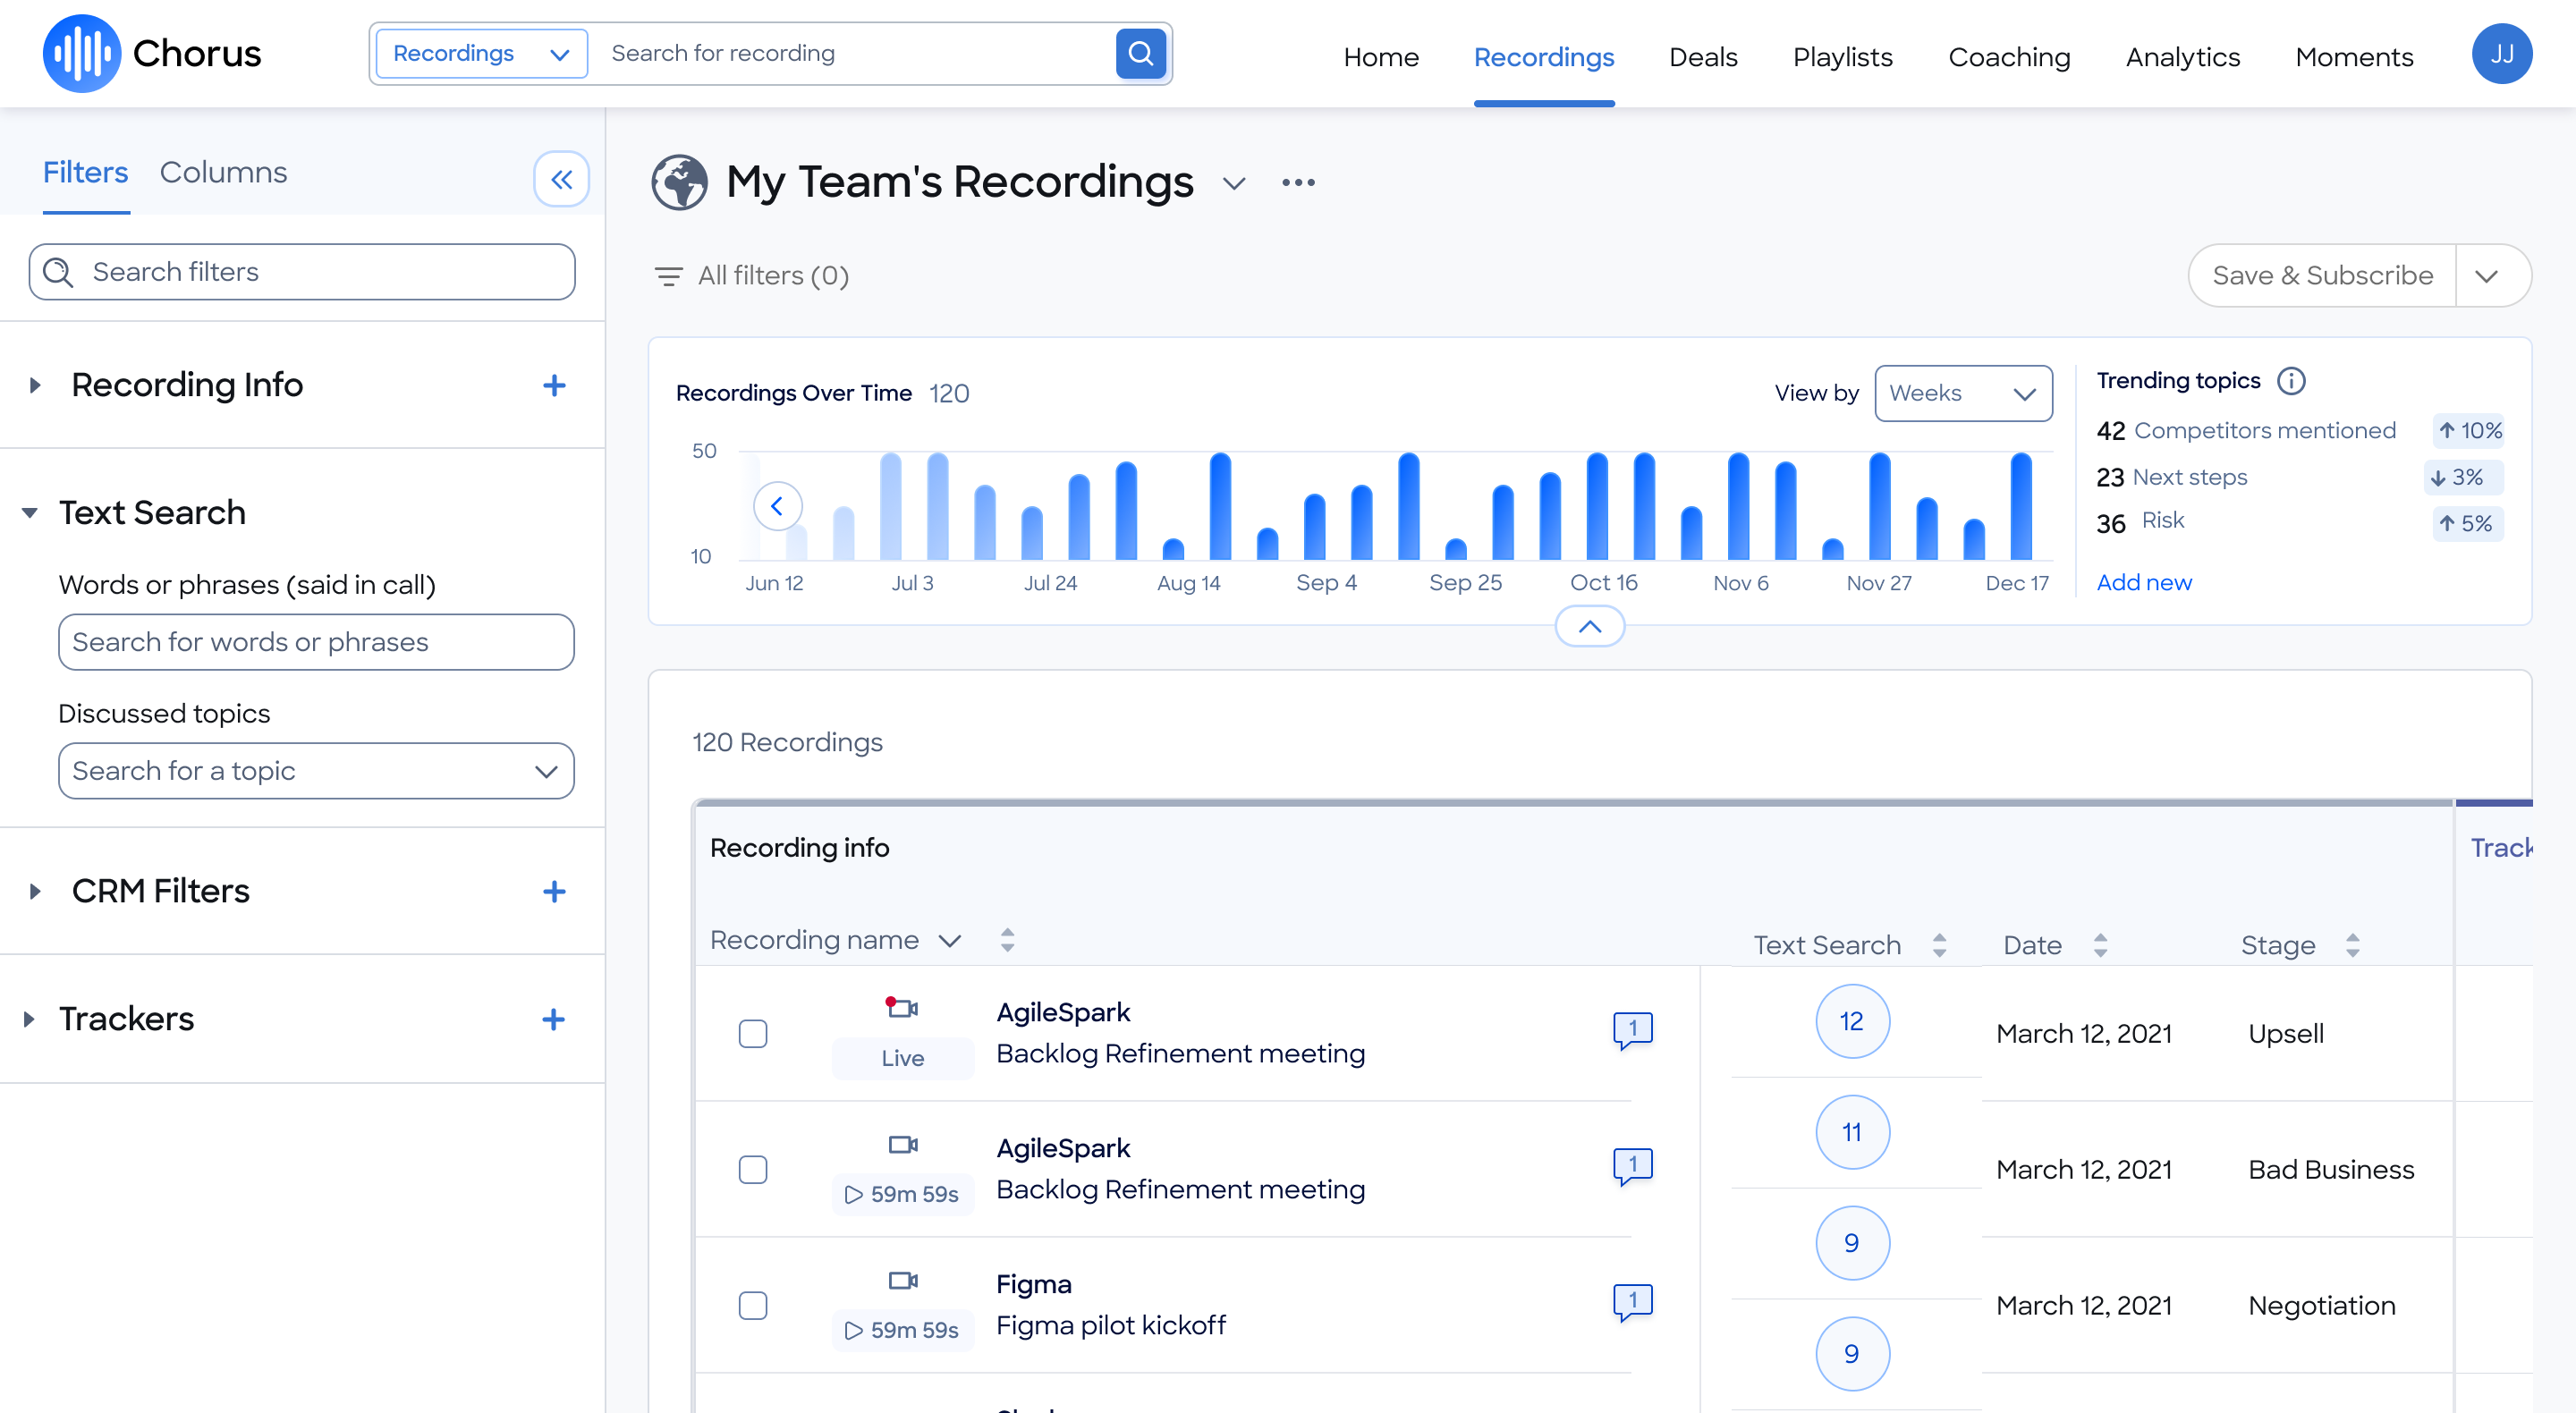Screen dimensions: 2576x1413
Task: Add a Recording Info filter with plus icon
Action: point(554,385)
